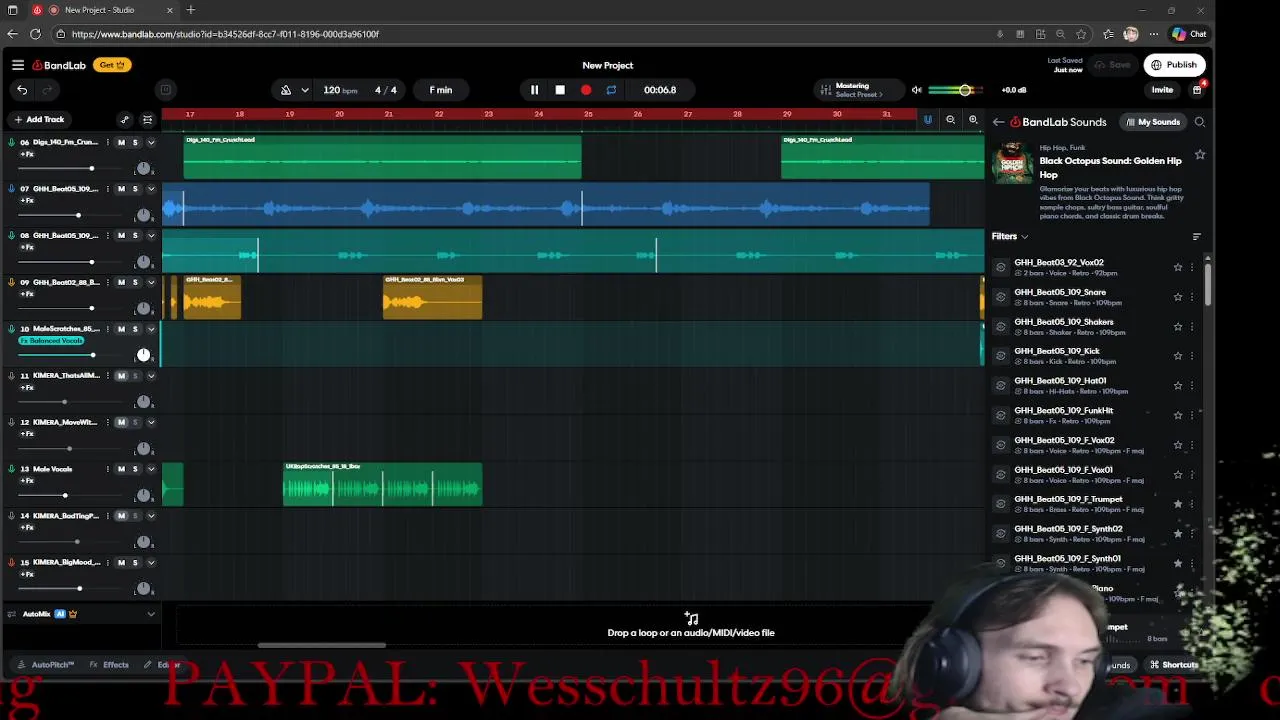Stop playback

560,90
